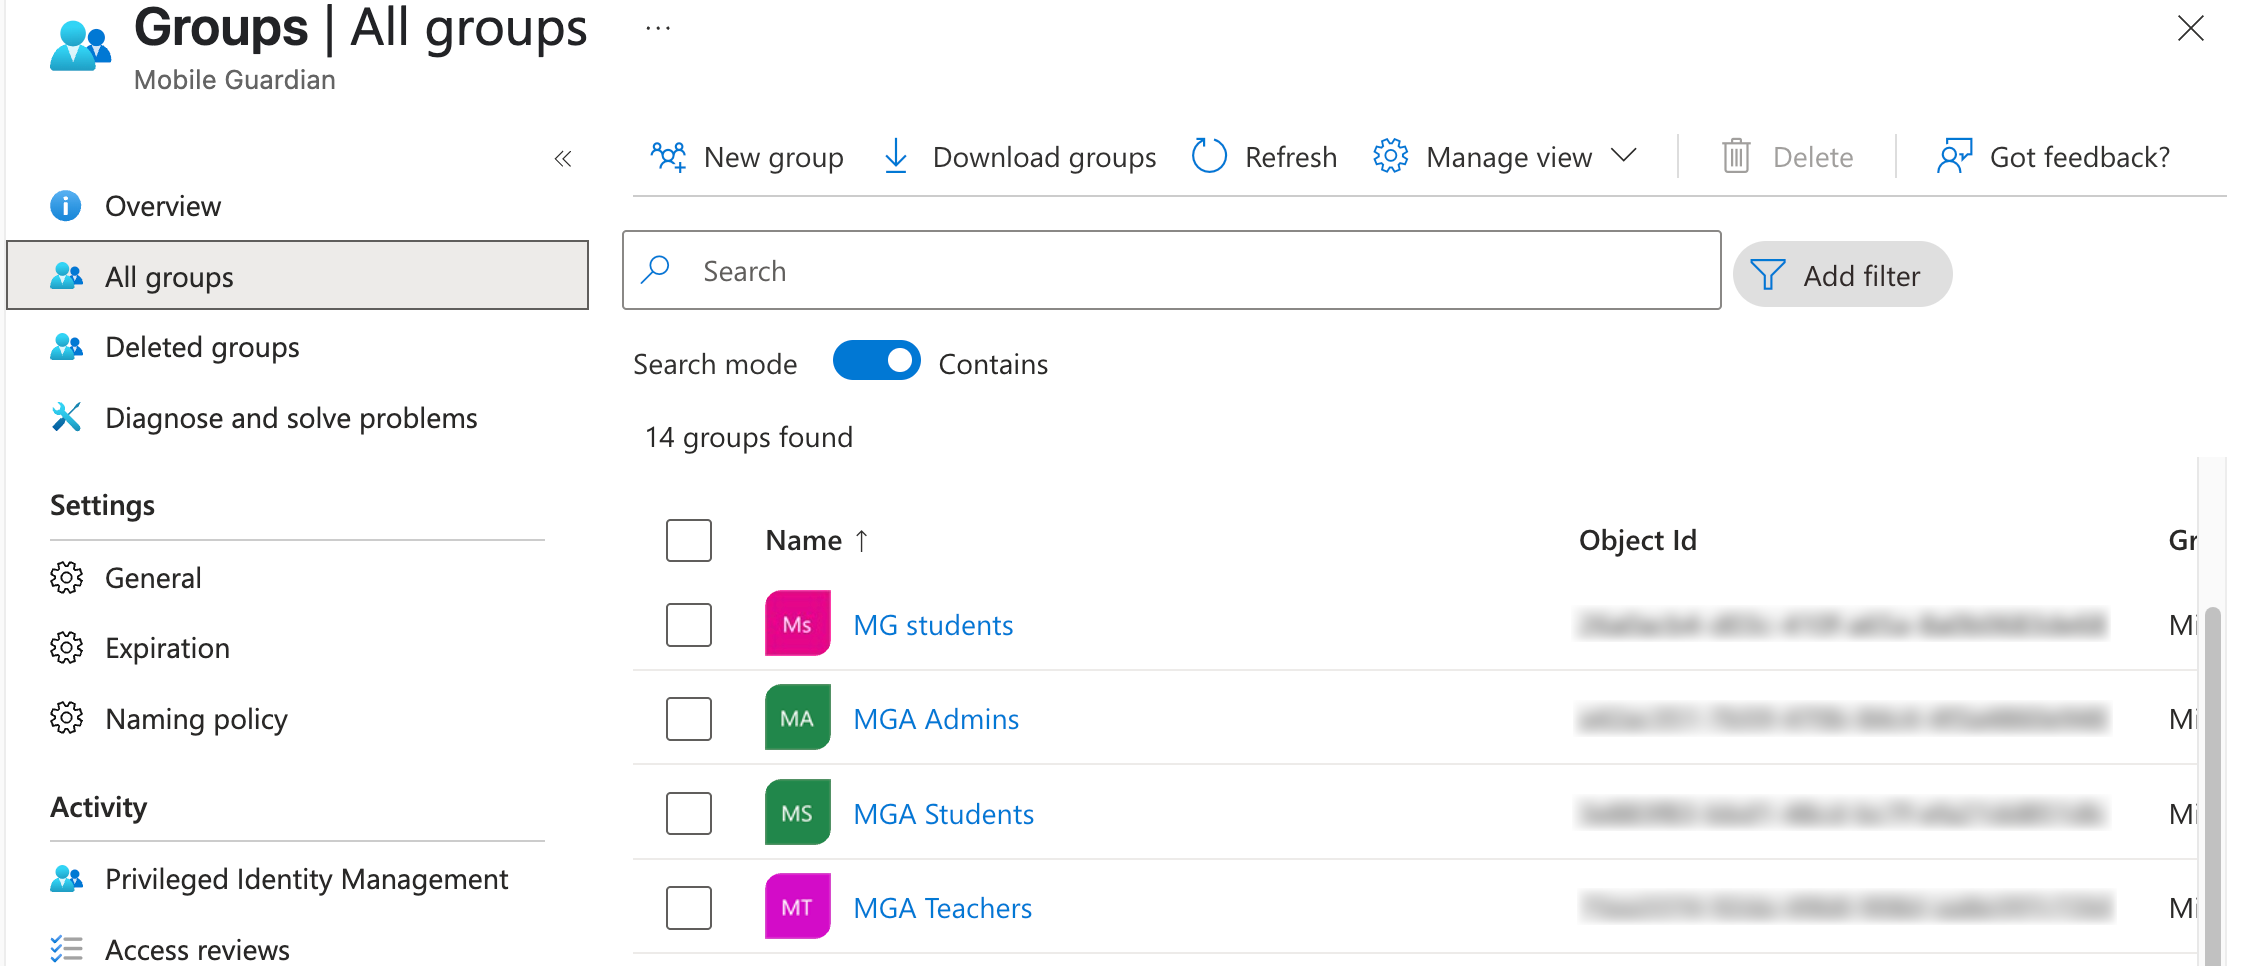Toggle the Search mode Contains switch

point(876,361)
